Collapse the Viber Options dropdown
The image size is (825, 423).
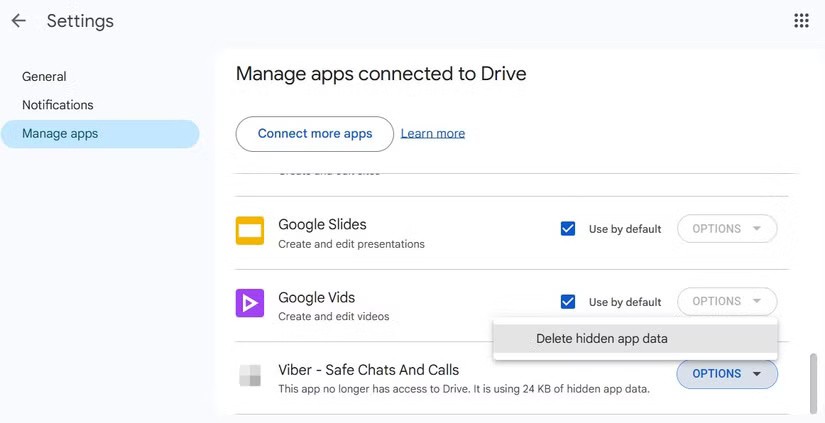point(727,374)
